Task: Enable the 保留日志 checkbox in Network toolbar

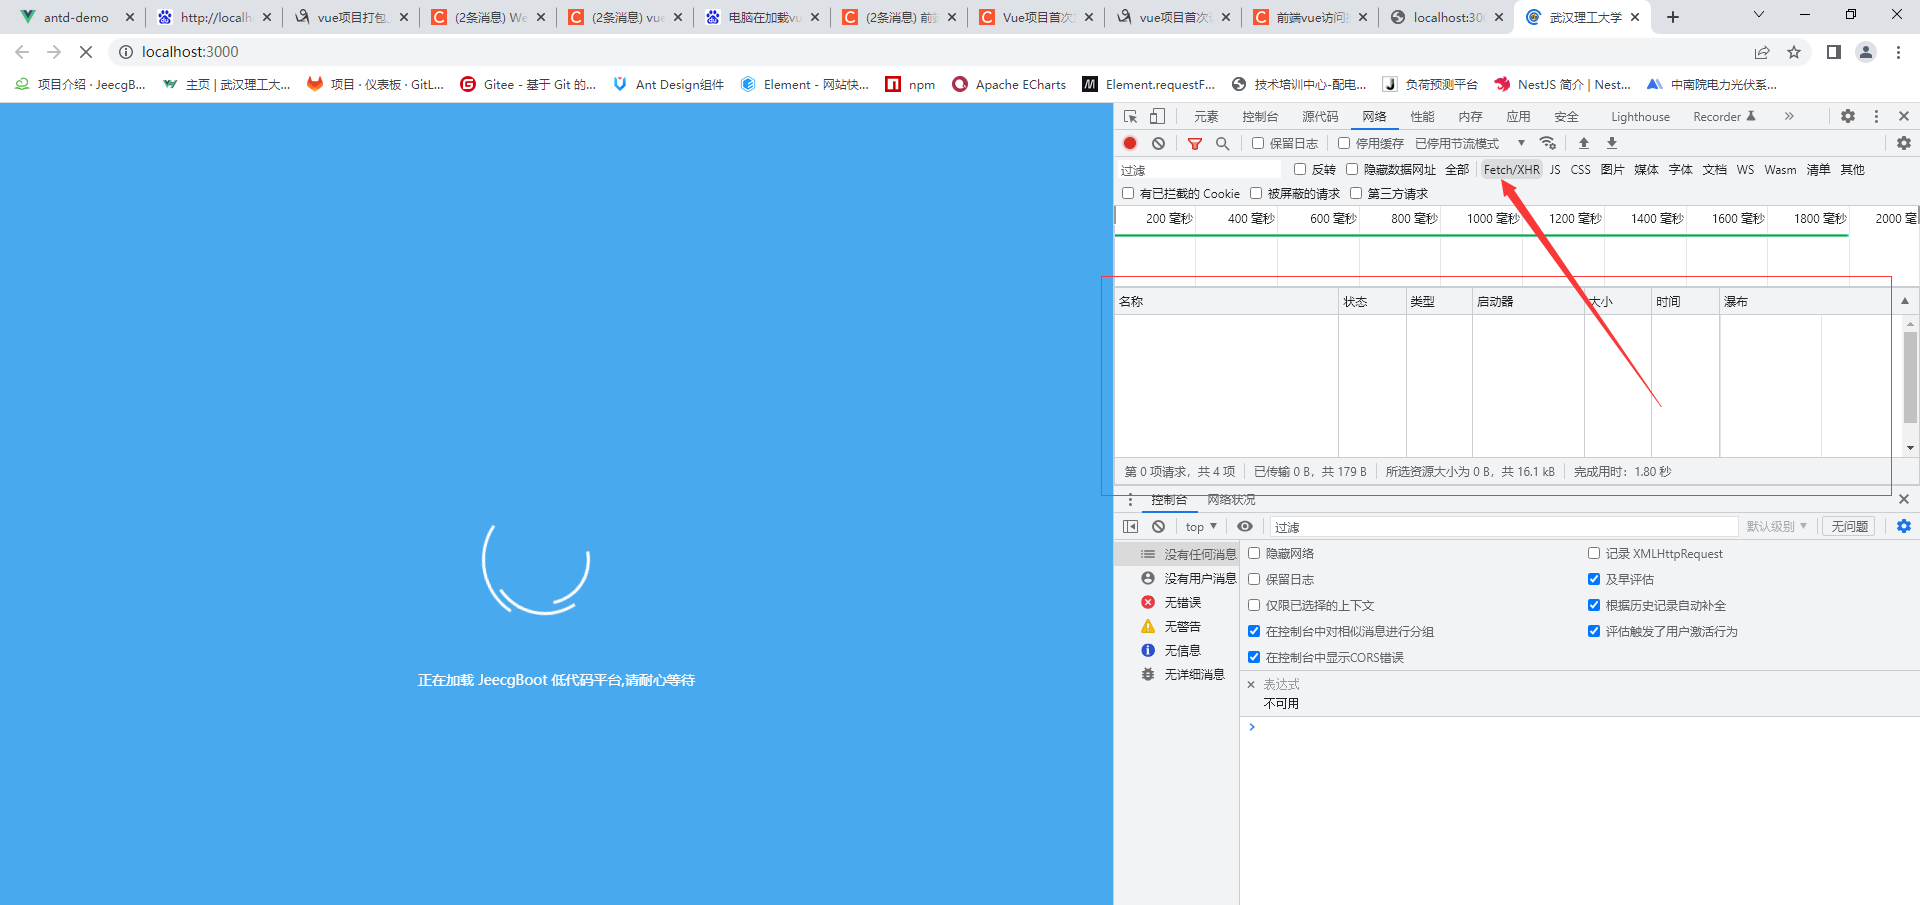Action: click(x=1258, y=143)
